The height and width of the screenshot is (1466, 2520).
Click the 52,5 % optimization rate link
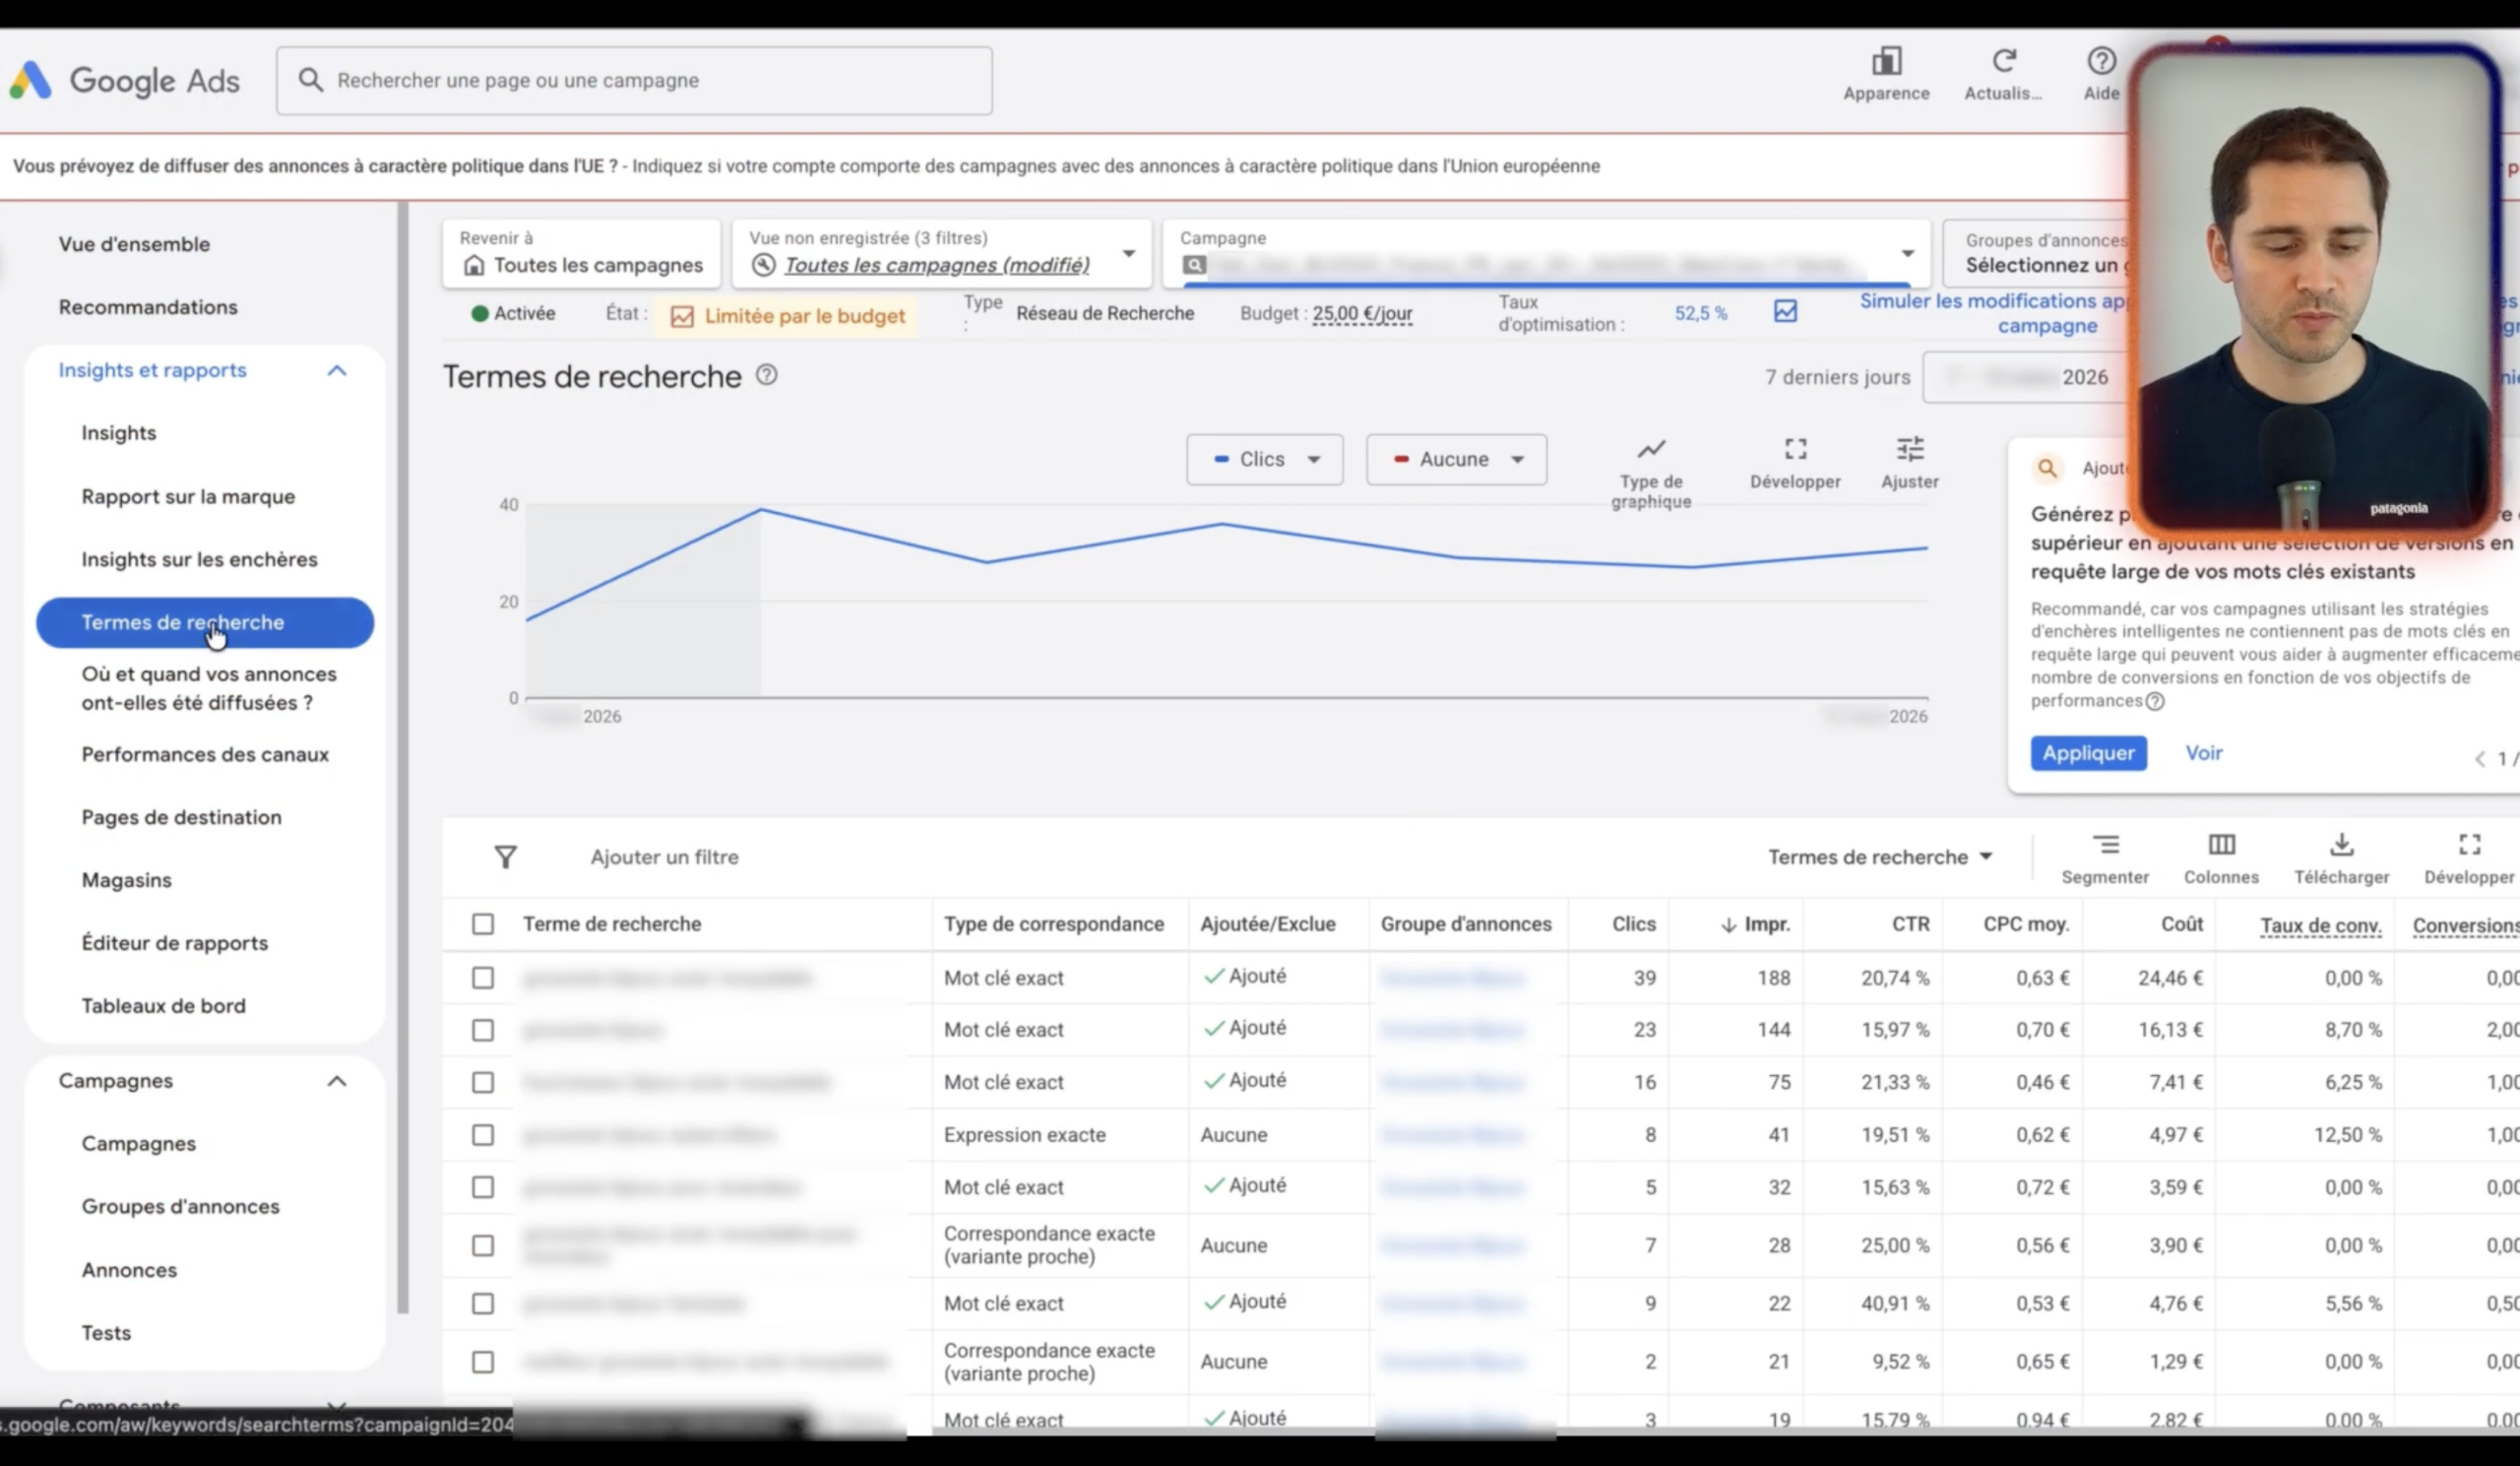click(x=1700, y=313)
